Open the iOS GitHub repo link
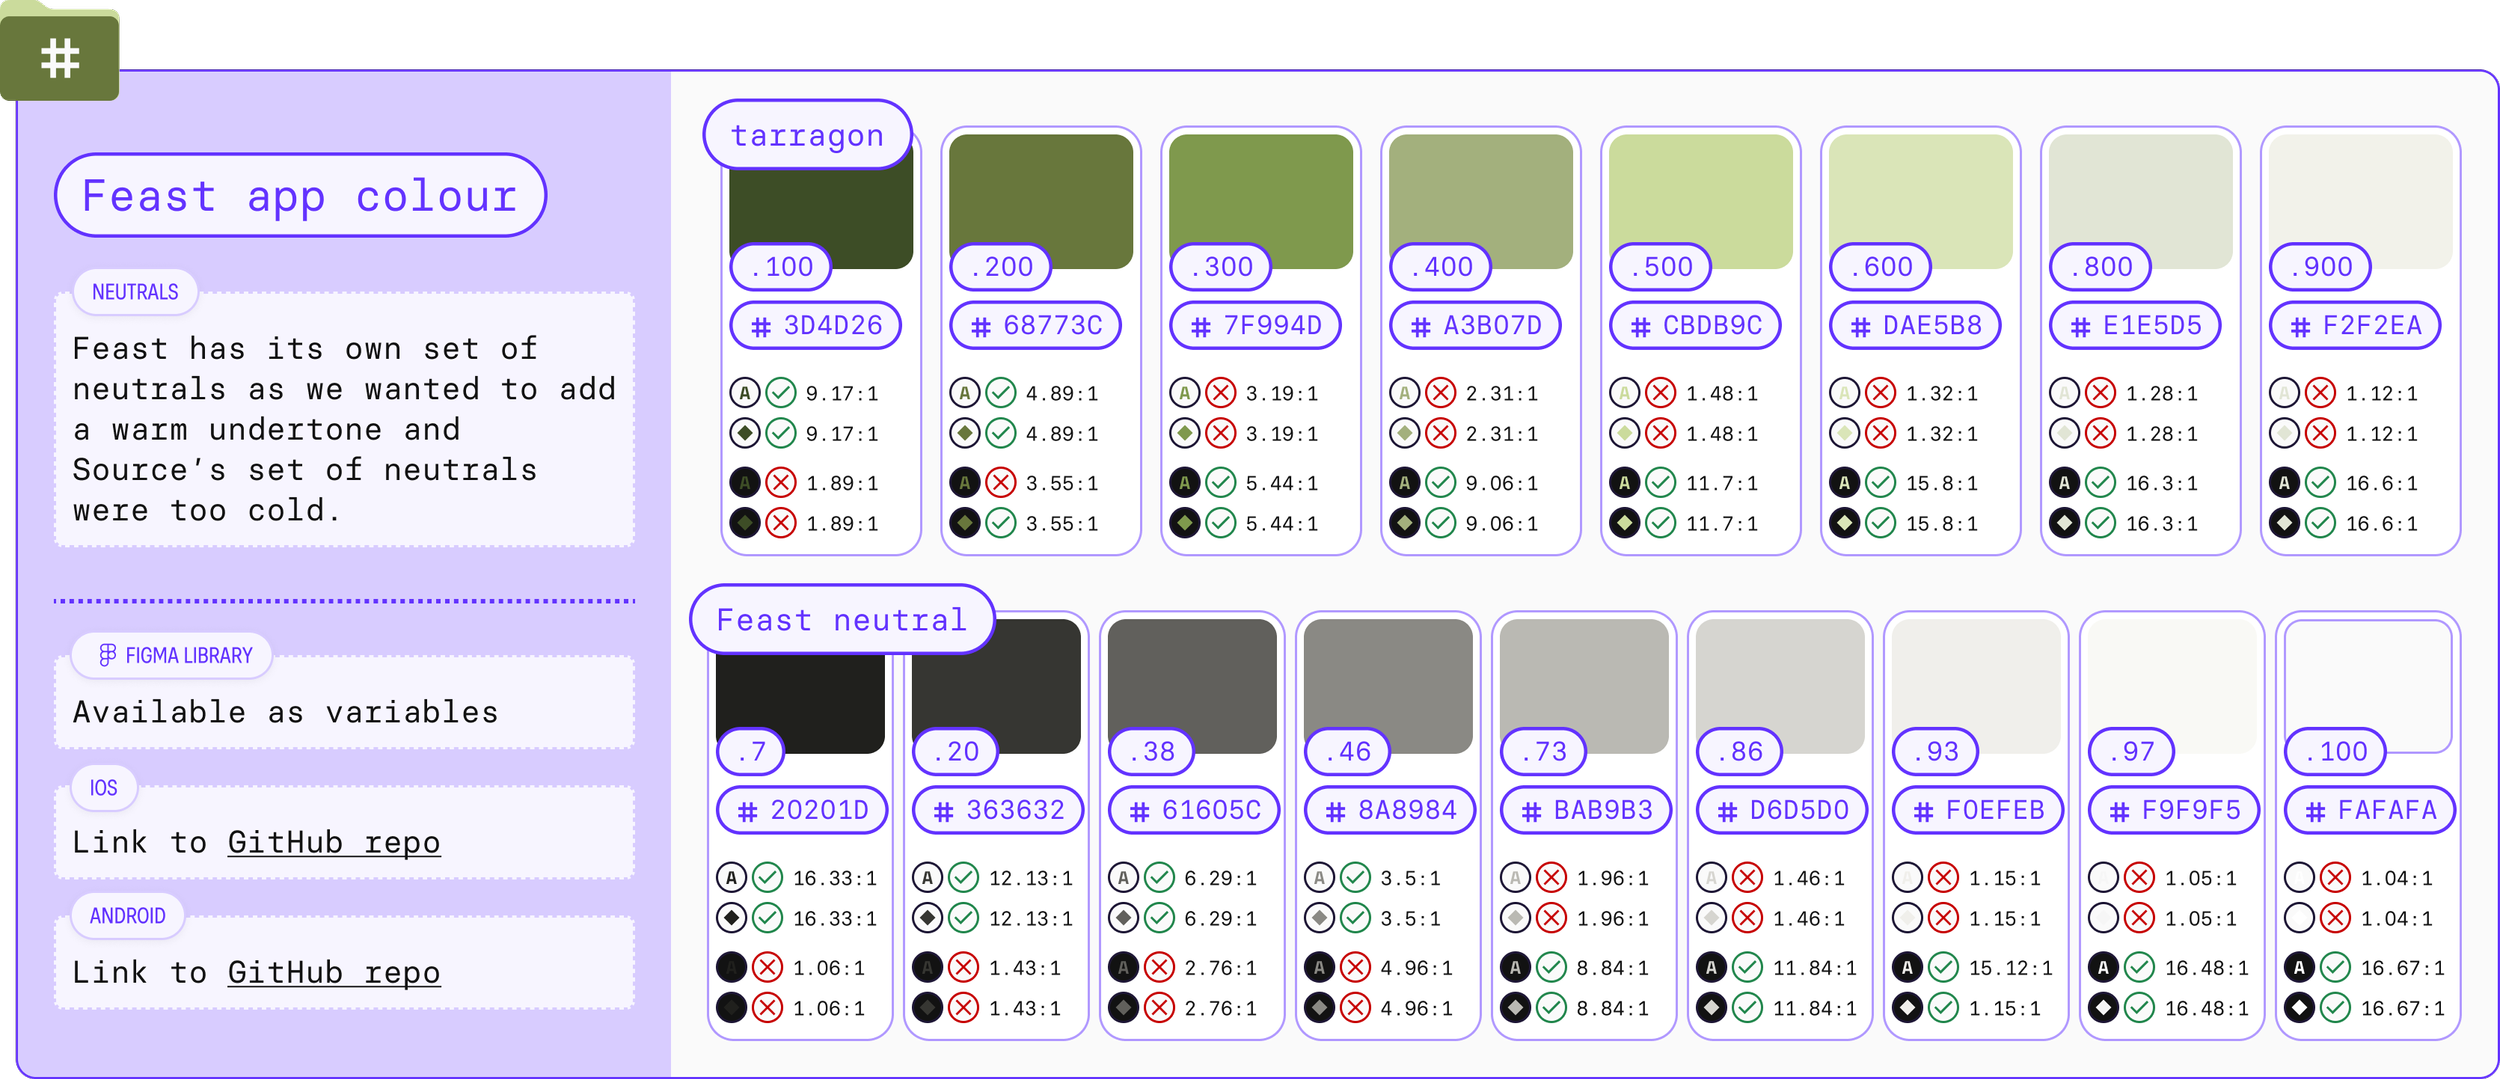Viewport: 2500px width, 1079px height. tap(333, 842)
